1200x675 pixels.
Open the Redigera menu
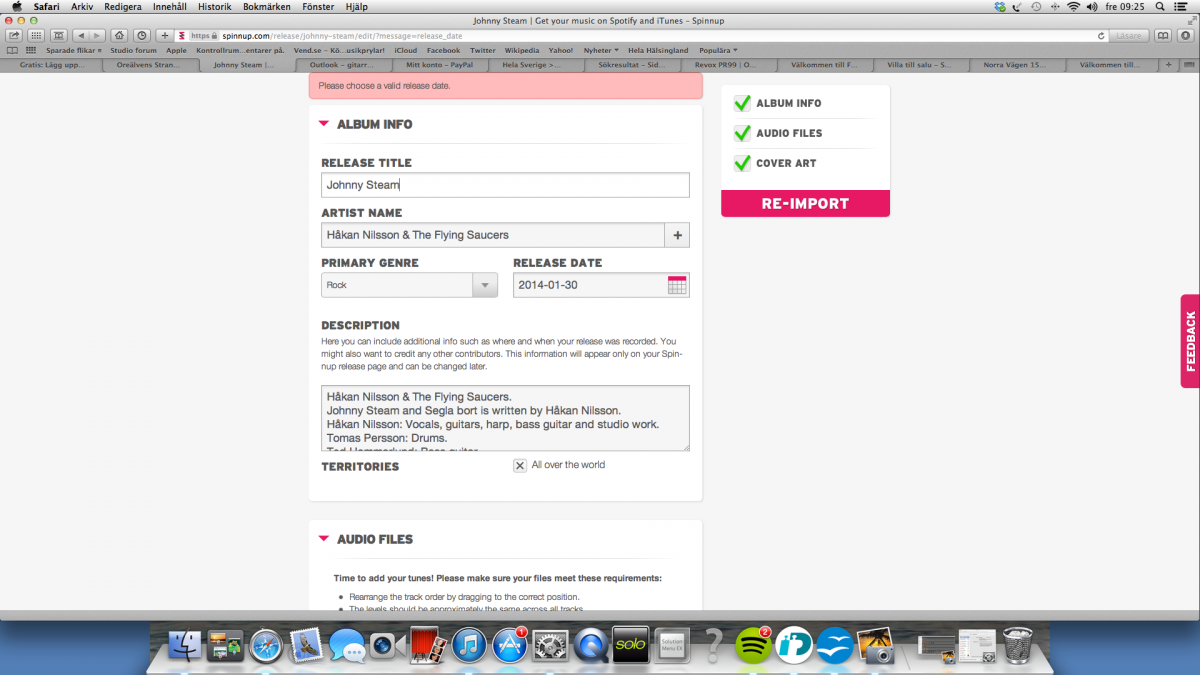[123, 6]
